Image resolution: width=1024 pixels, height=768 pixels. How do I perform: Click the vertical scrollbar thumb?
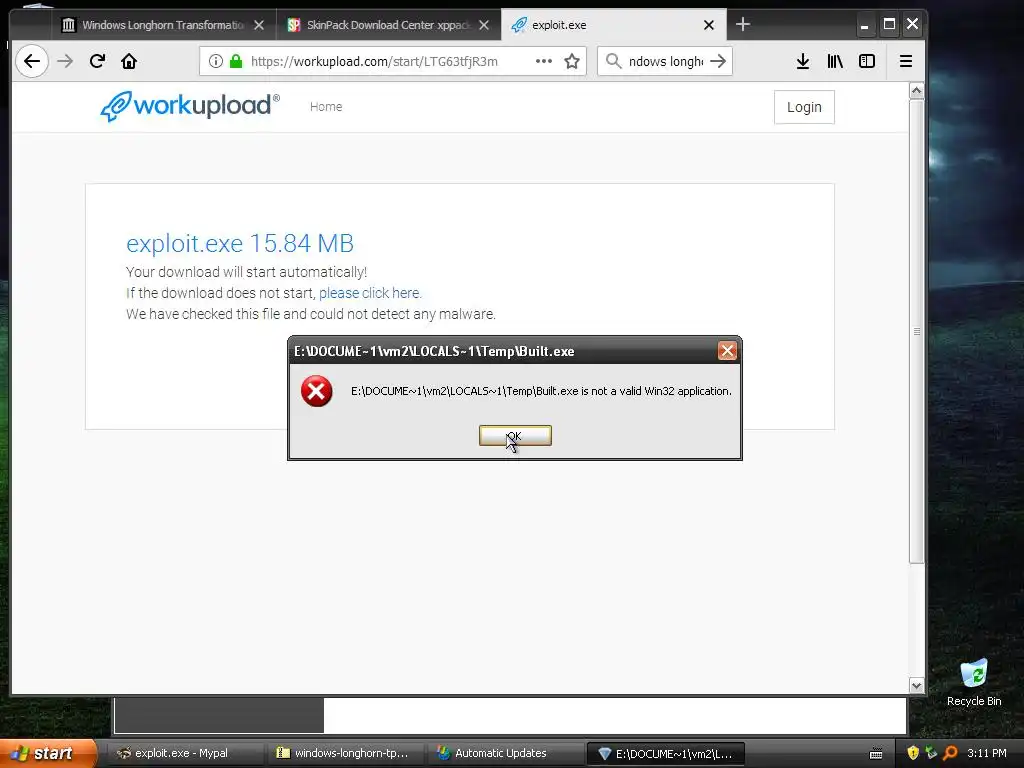point(916,331)
